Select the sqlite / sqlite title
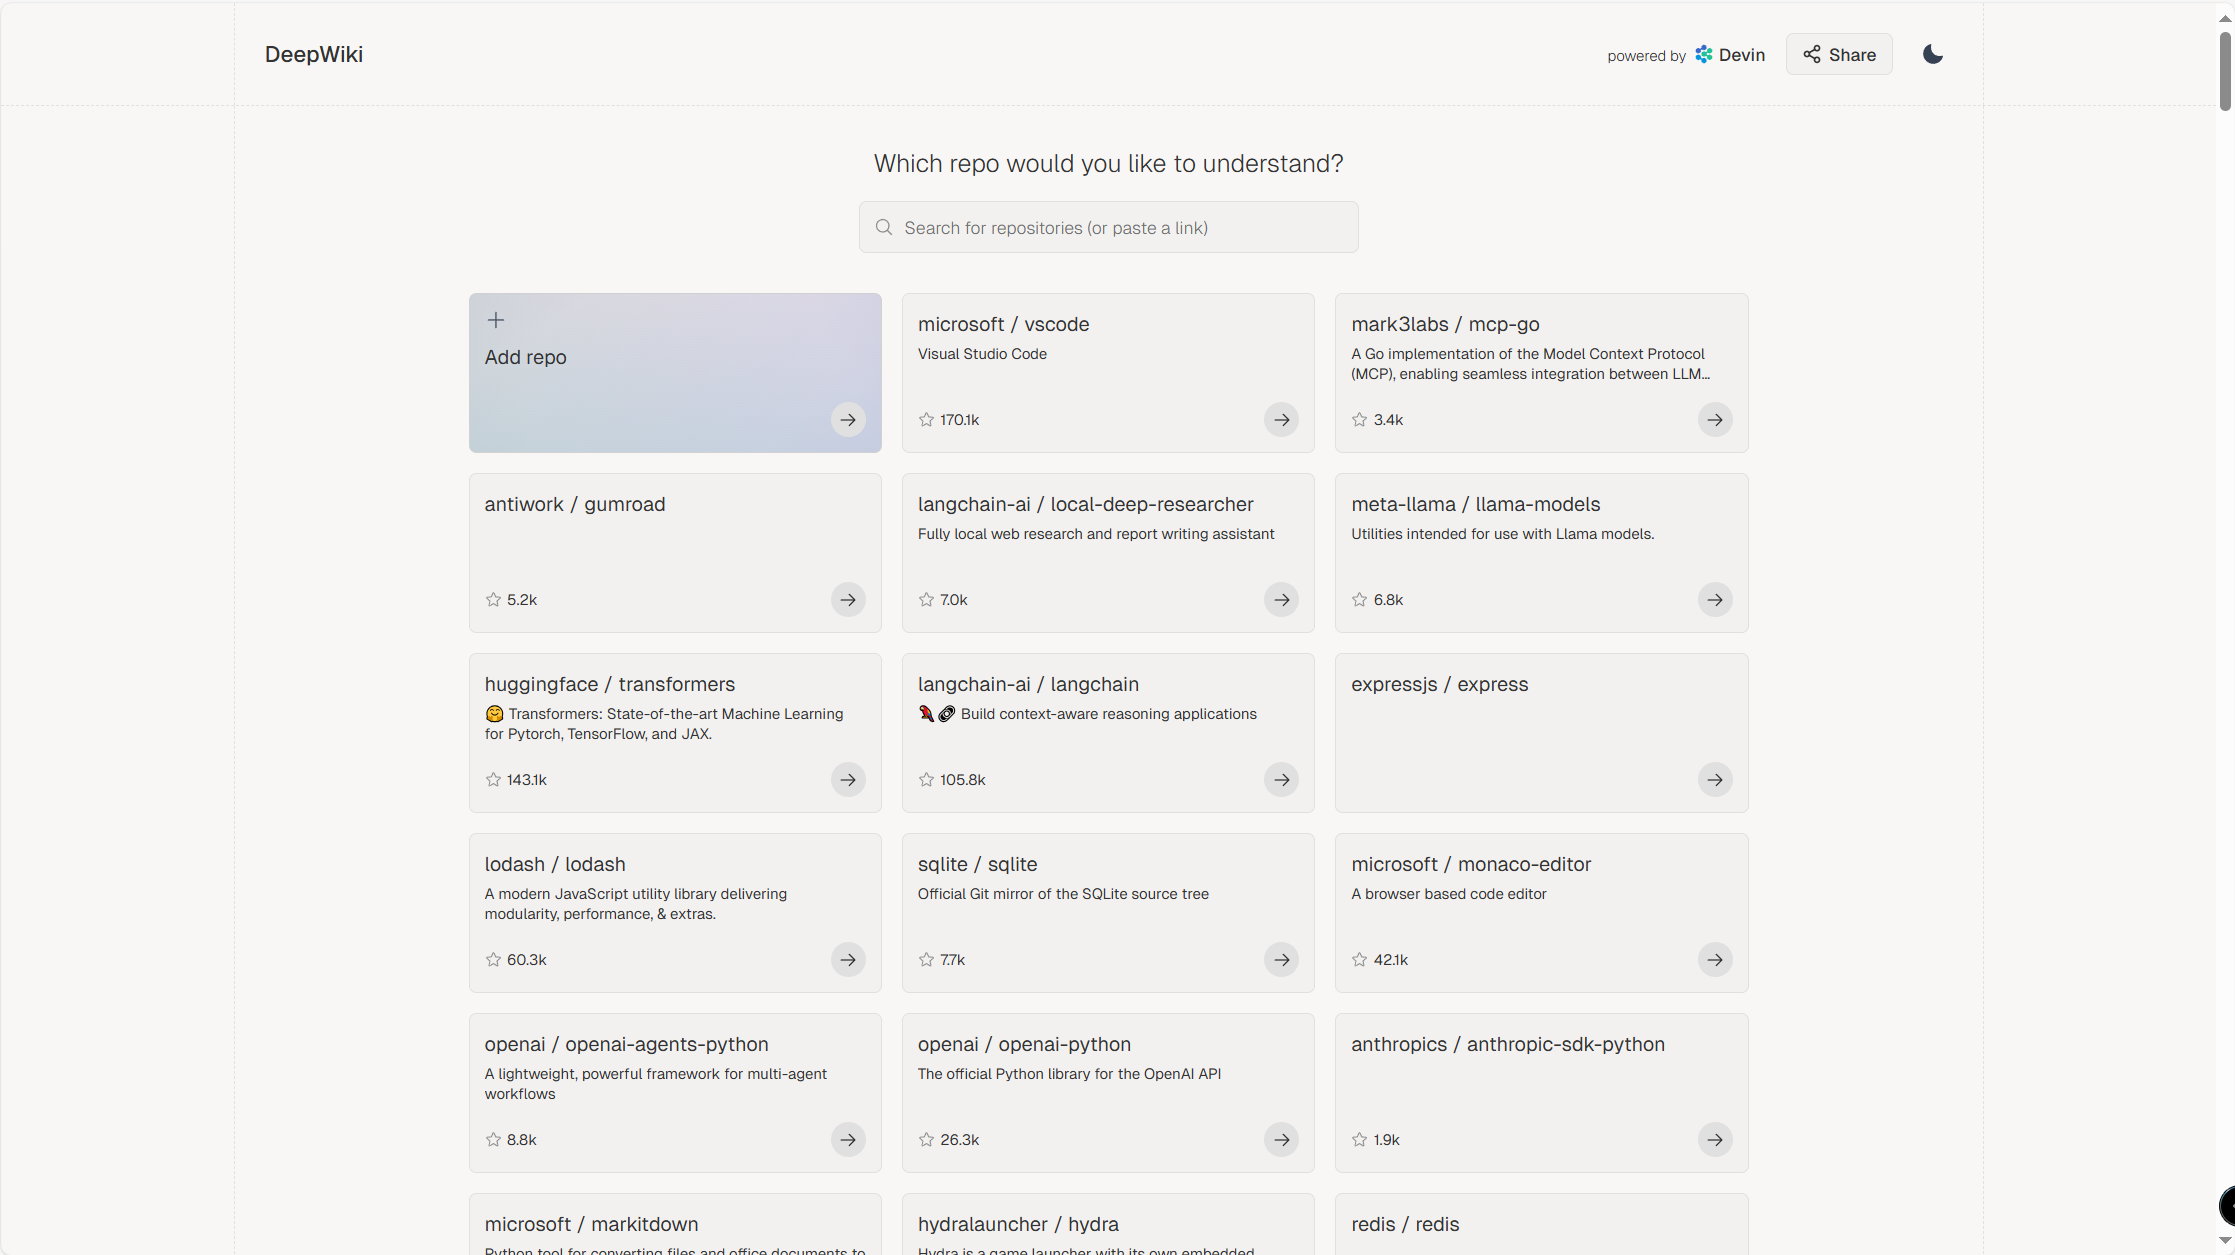 977,864
